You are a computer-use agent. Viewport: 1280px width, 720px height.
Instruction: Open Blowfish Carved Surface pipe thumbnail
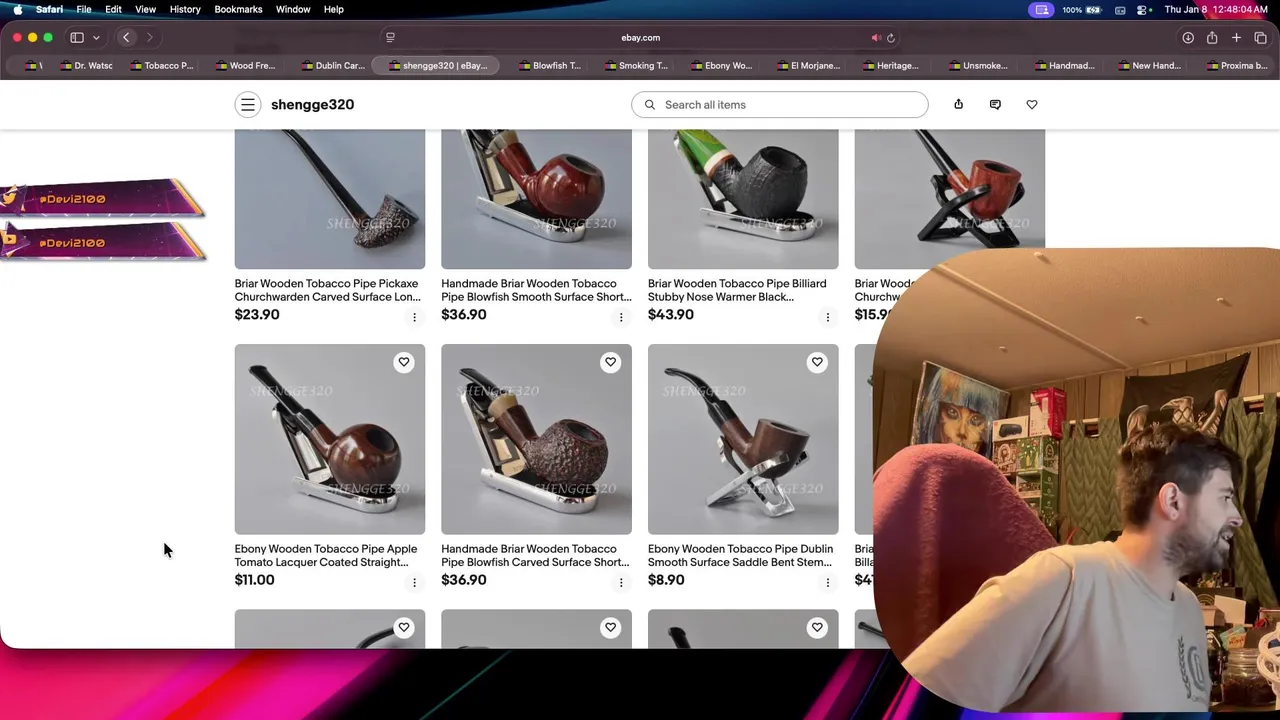(x=536, y=439)
